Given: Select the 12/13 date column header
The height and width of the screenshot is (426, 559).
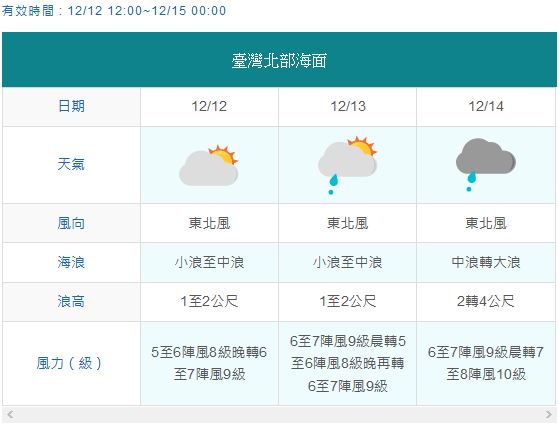Looking at the screenshot, I should [x=348, y=107].
